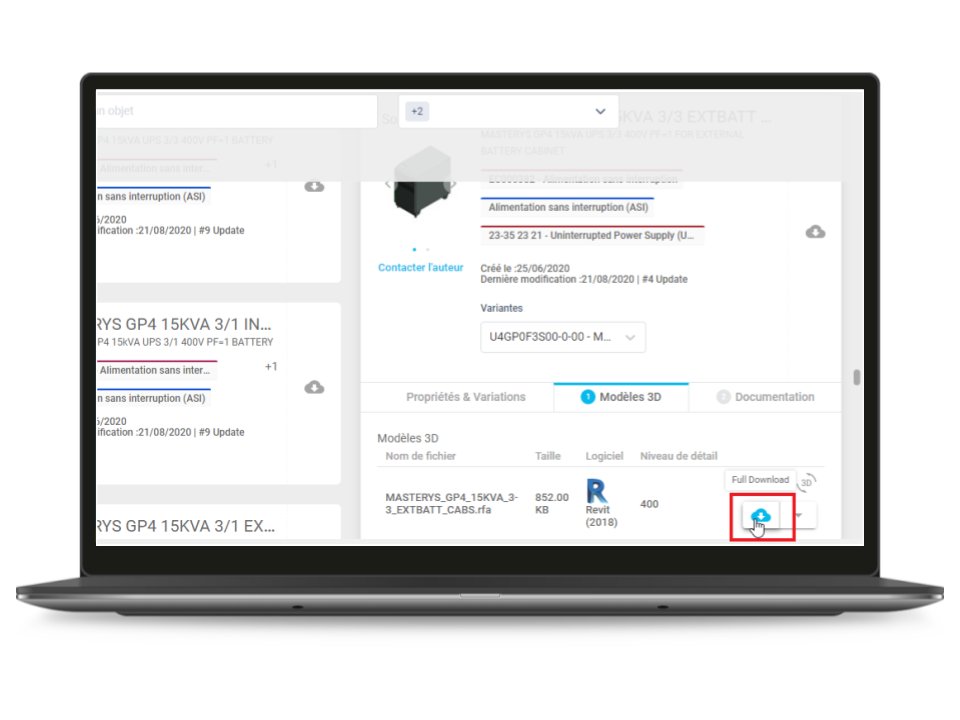Click the detail level value 400
Viewport: 960px width, 720px height.
coord(649,504)
